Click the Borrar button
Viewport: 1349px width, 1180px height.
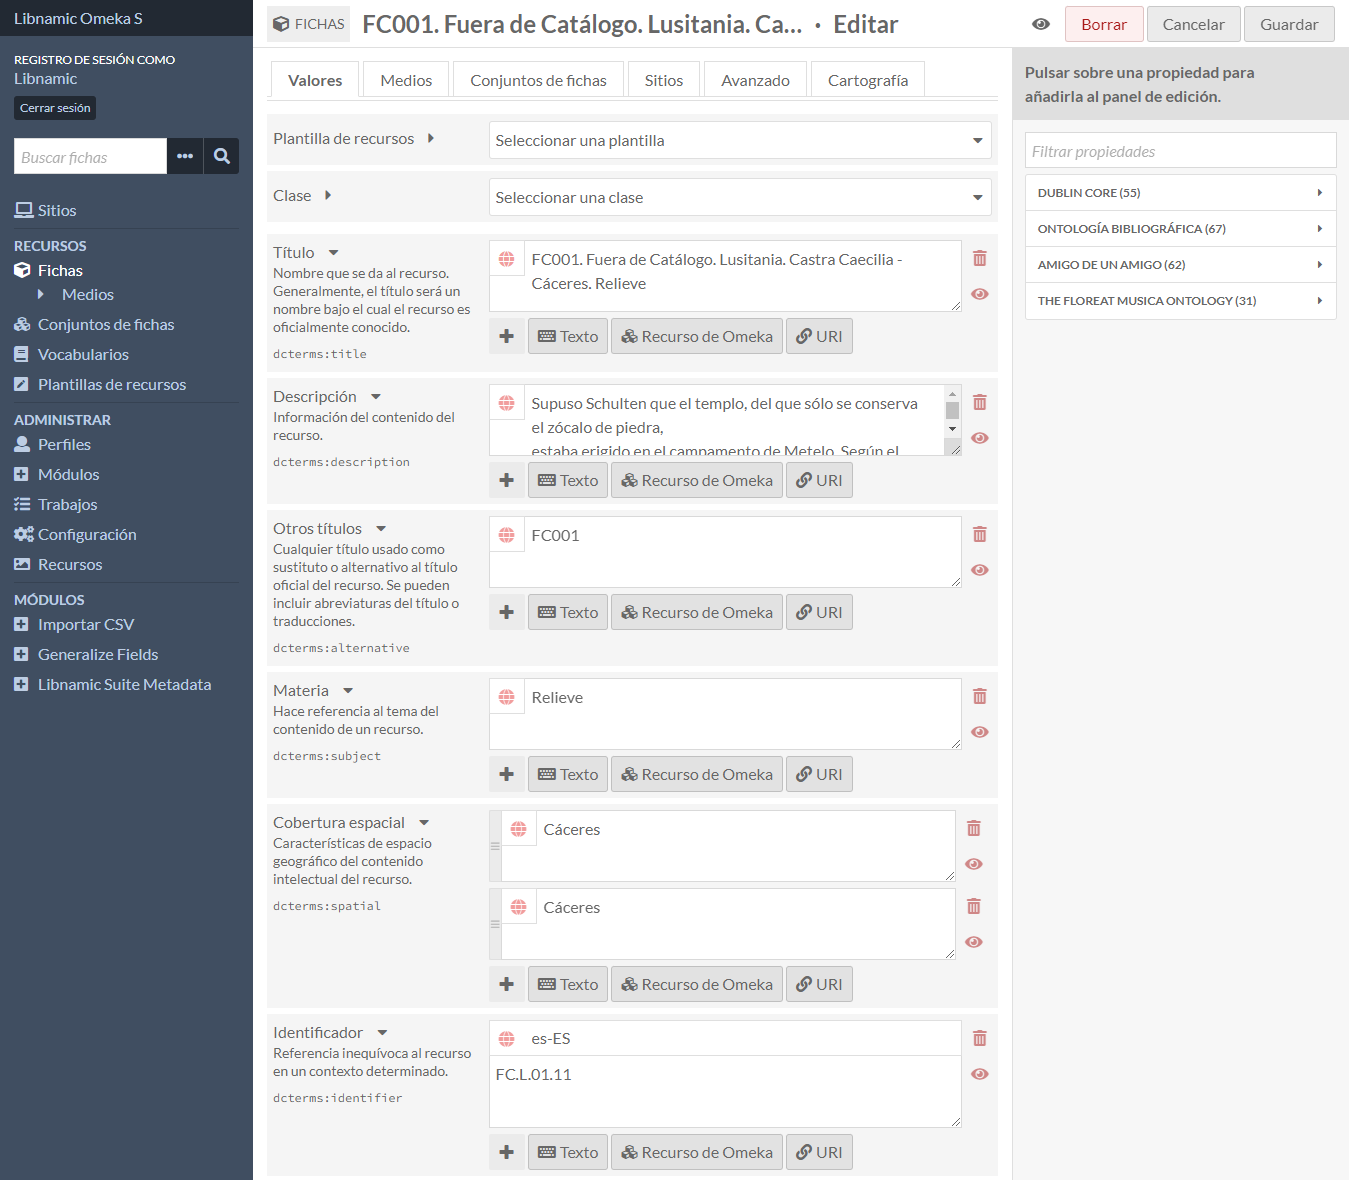click(1104, 24)
